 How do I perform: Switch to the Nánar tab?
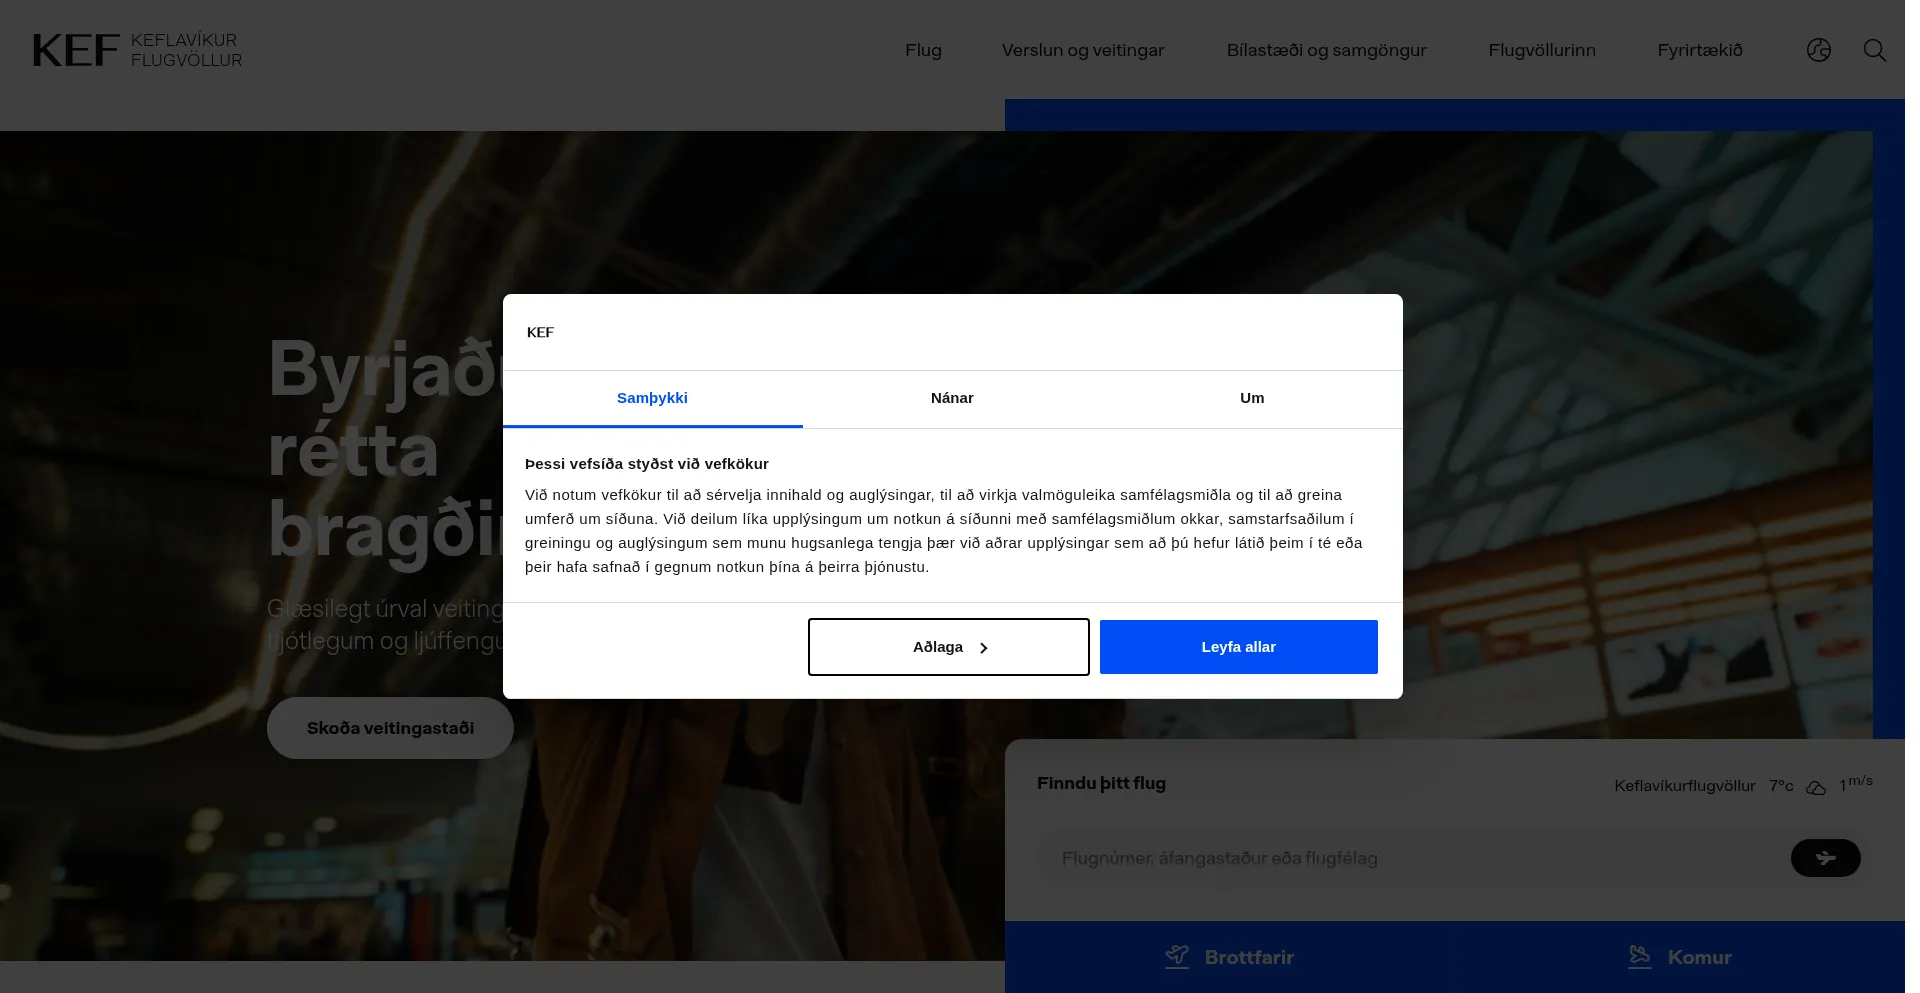pos(952,398)
